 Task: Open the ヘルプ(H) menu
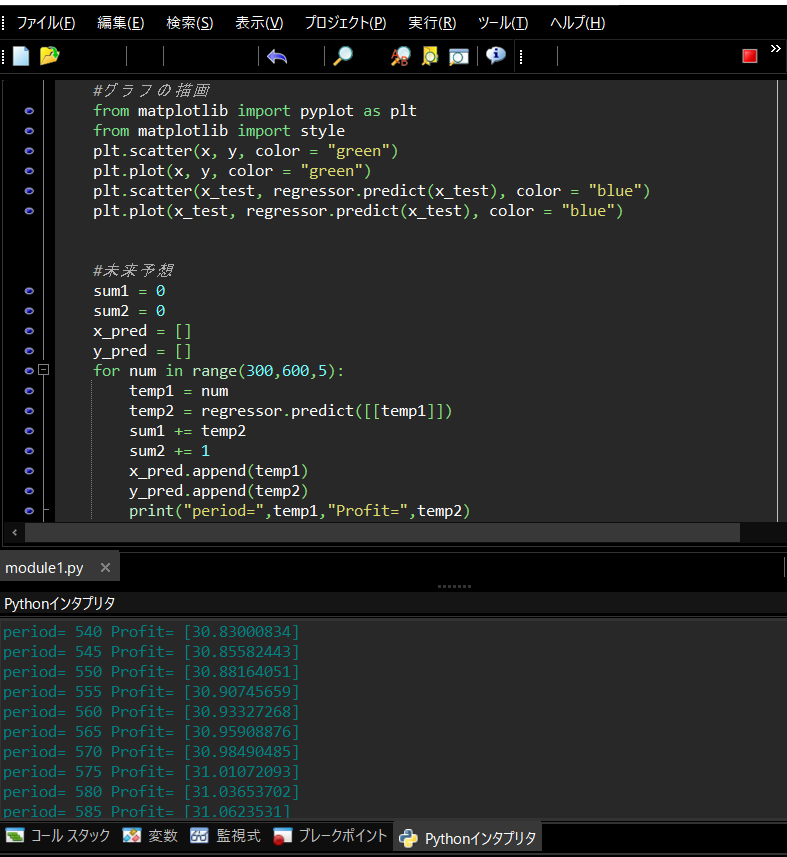(x=578, y=23)
